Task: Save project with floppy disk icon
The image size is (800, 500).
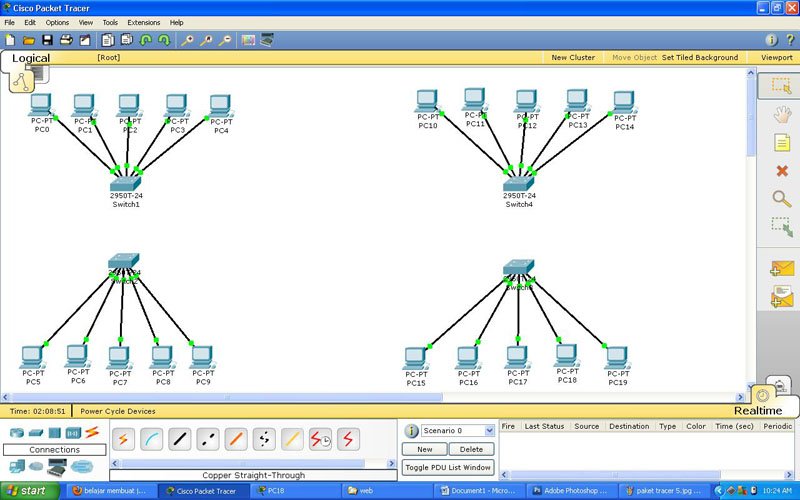Action: [47, 40]
